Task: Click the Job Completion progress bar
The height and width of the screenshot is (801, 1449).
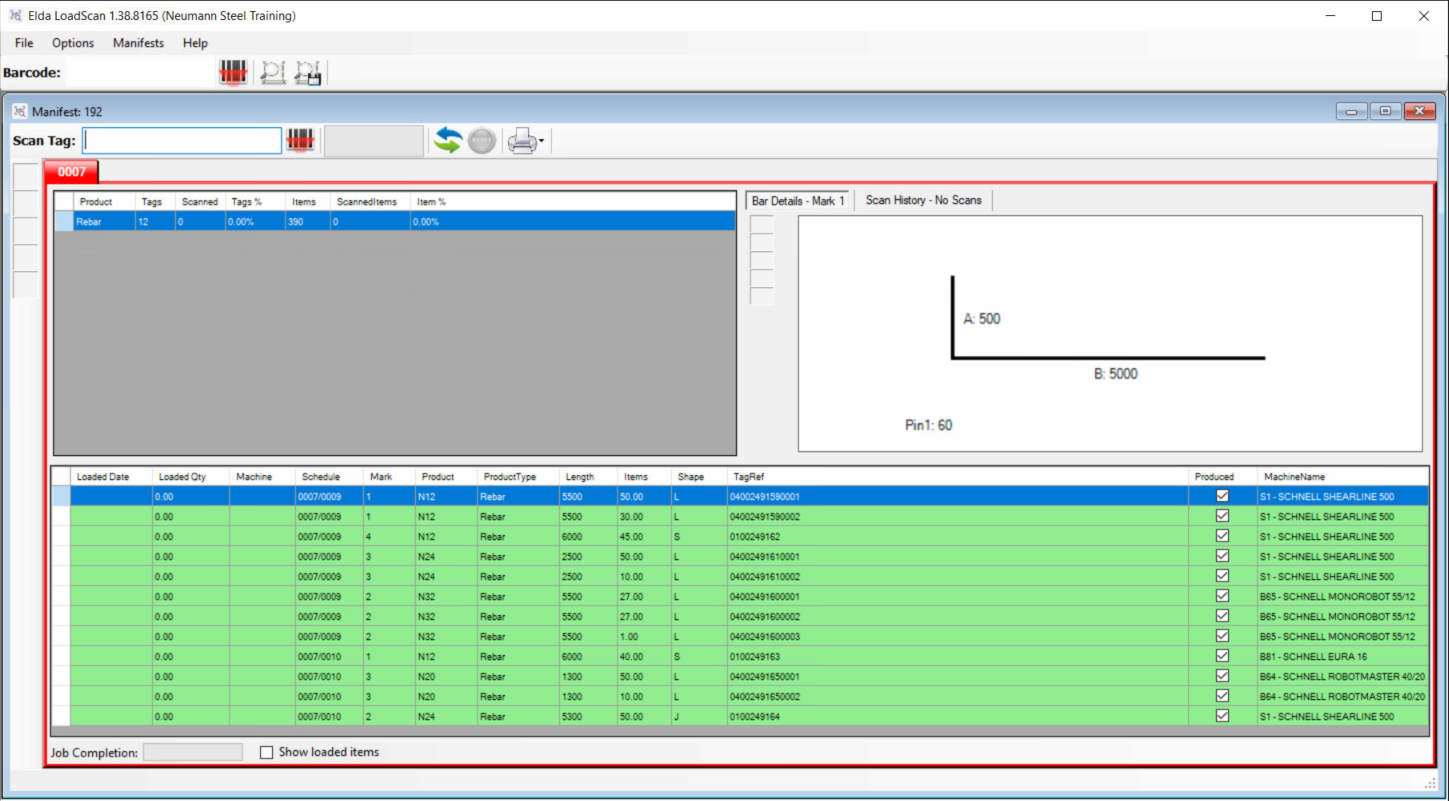Action: (192, 752)
